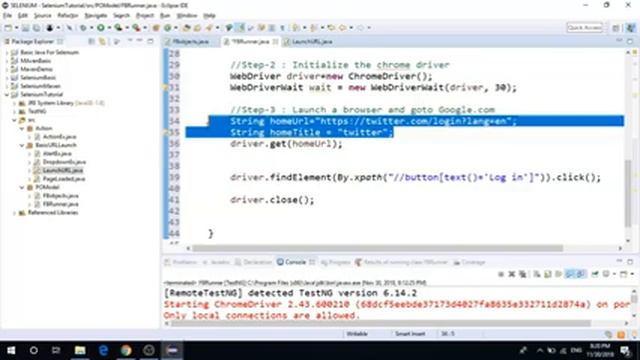Open Results of running class FBRunner tab
Viewport: 640px width, 360px height.
tap(401, 262)
